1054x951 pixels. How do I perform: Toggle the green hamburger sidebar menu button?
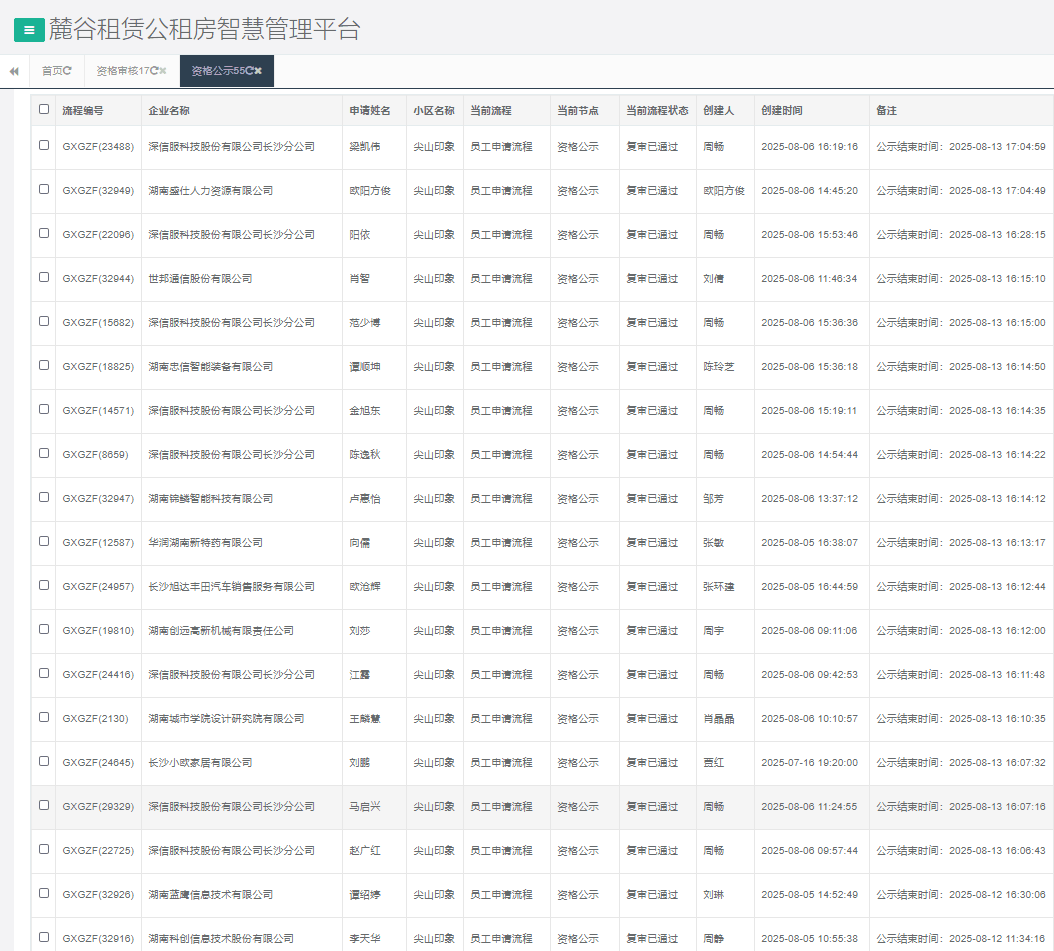(29, 30)
